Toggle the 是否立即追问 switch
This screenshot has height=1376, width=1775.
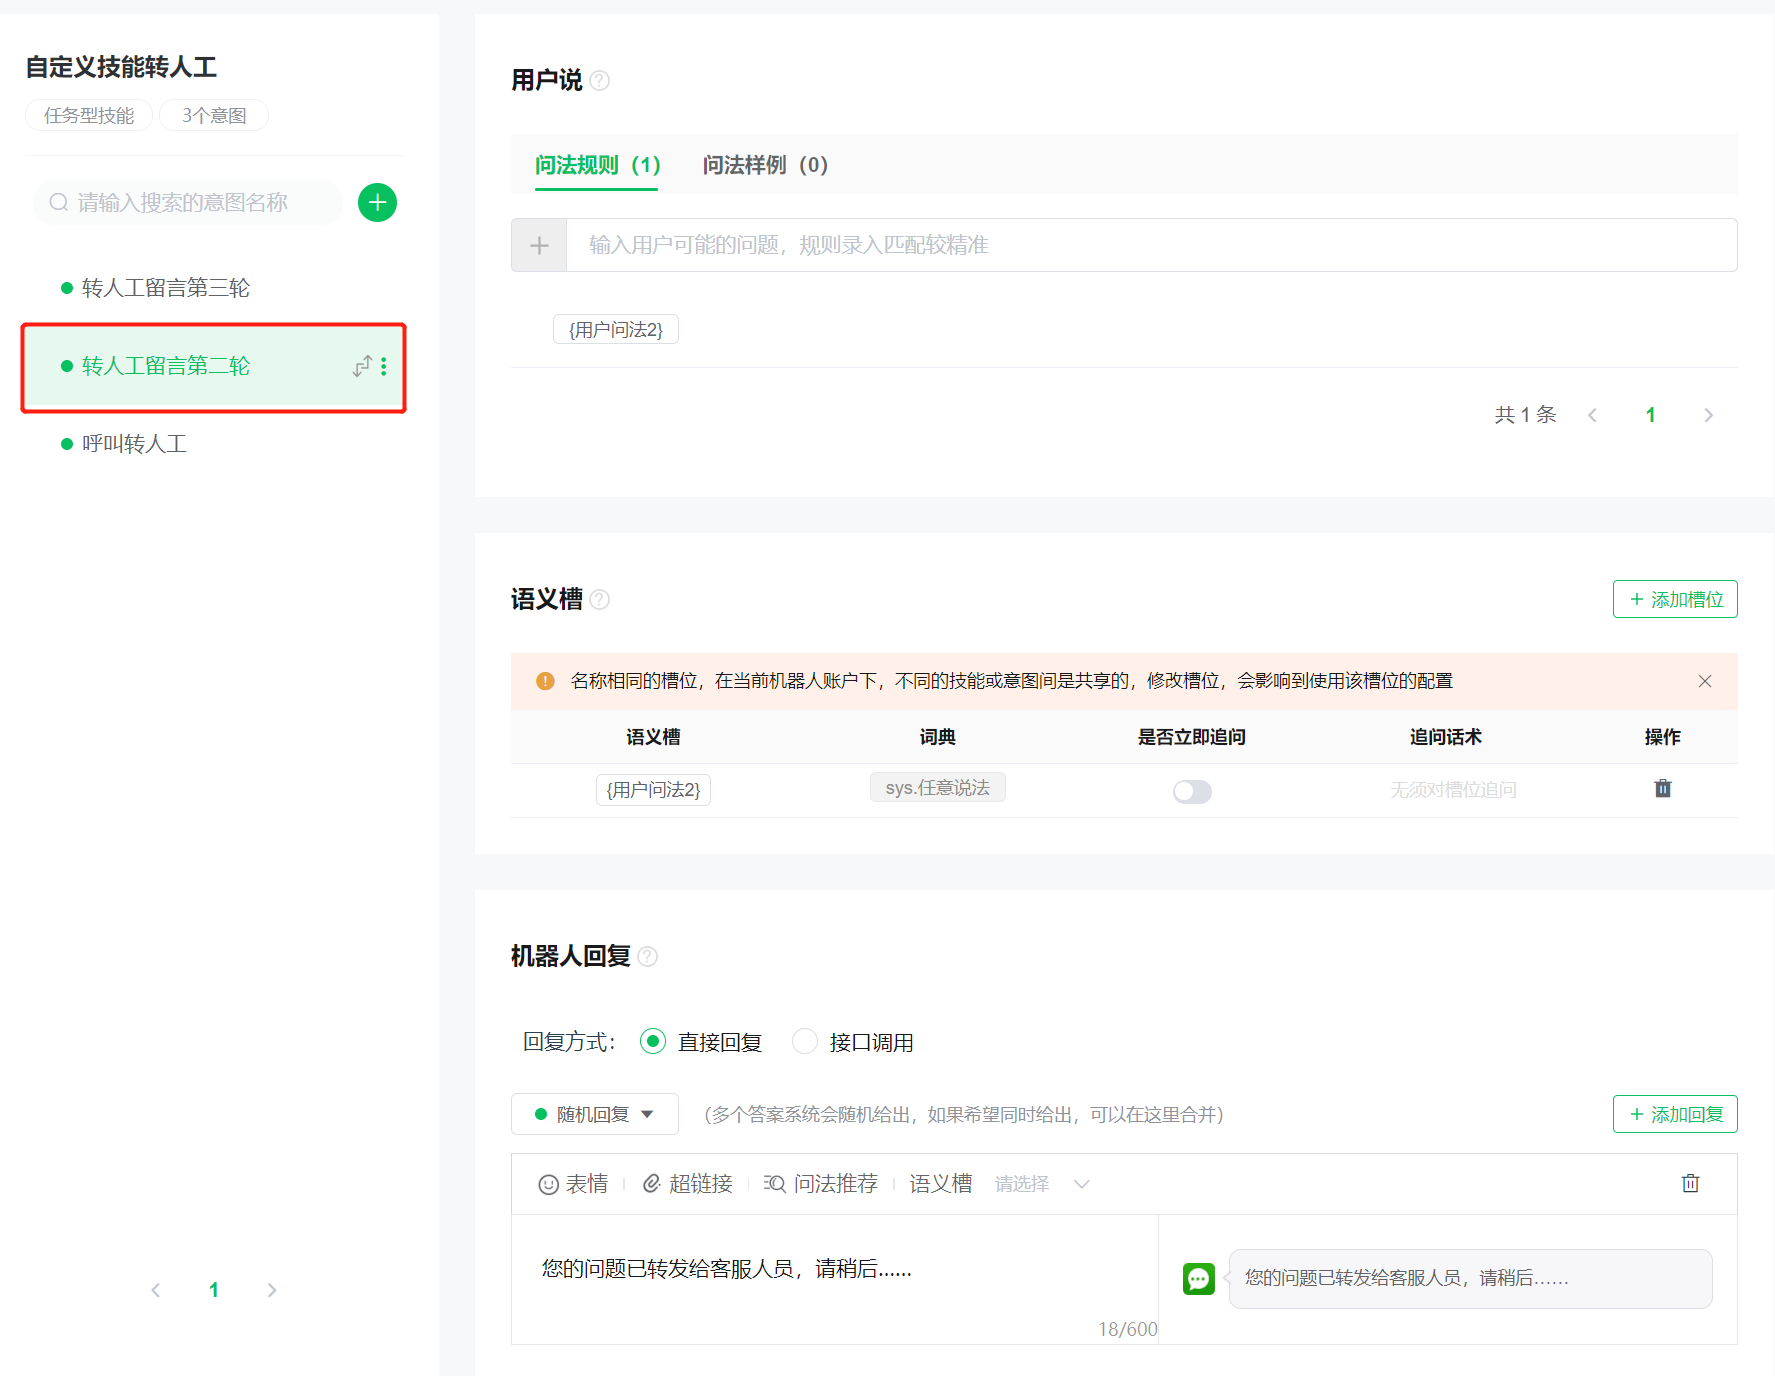coord(1192,792)
